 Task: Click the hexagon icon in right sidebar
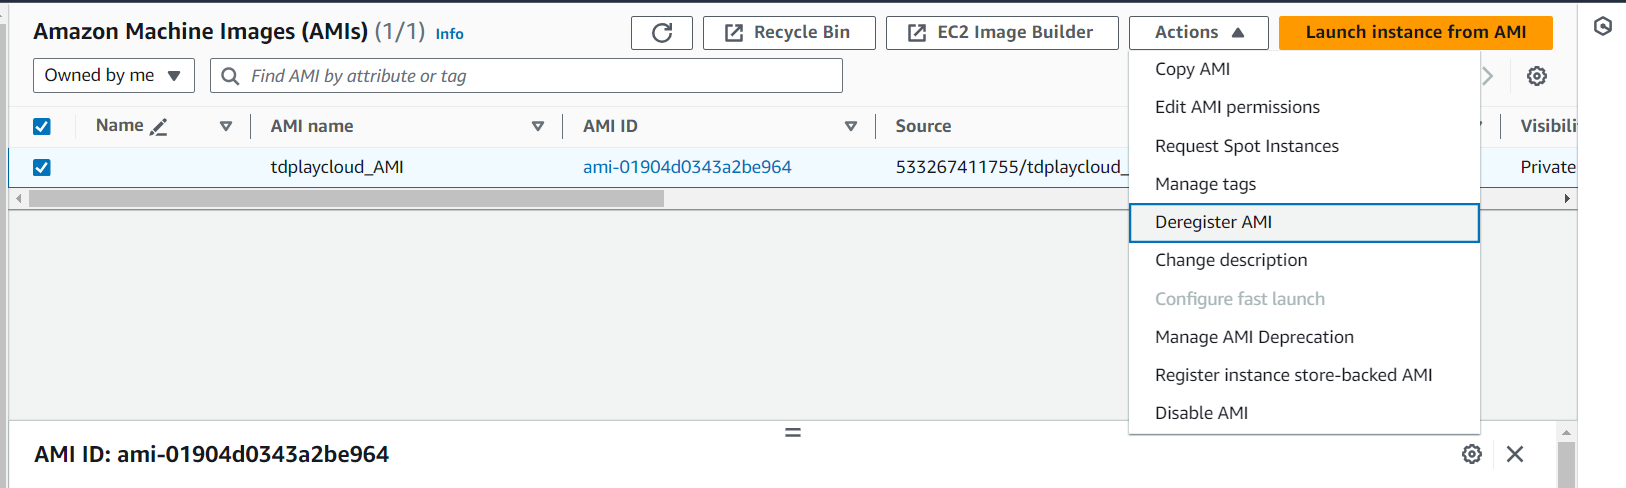pyautogui.click(x=1603, y=27)
